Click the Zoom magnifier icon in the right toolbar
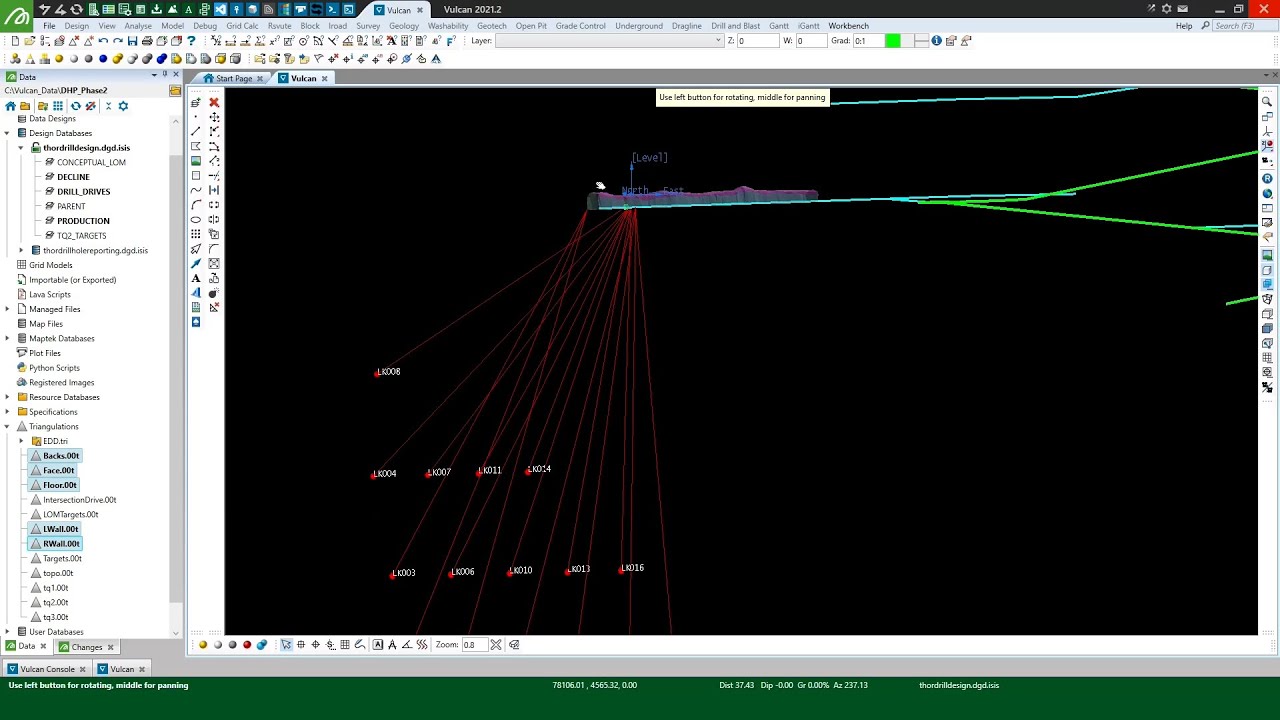This screenshot has height=720, width=1280. click(x=1267, y=102)
